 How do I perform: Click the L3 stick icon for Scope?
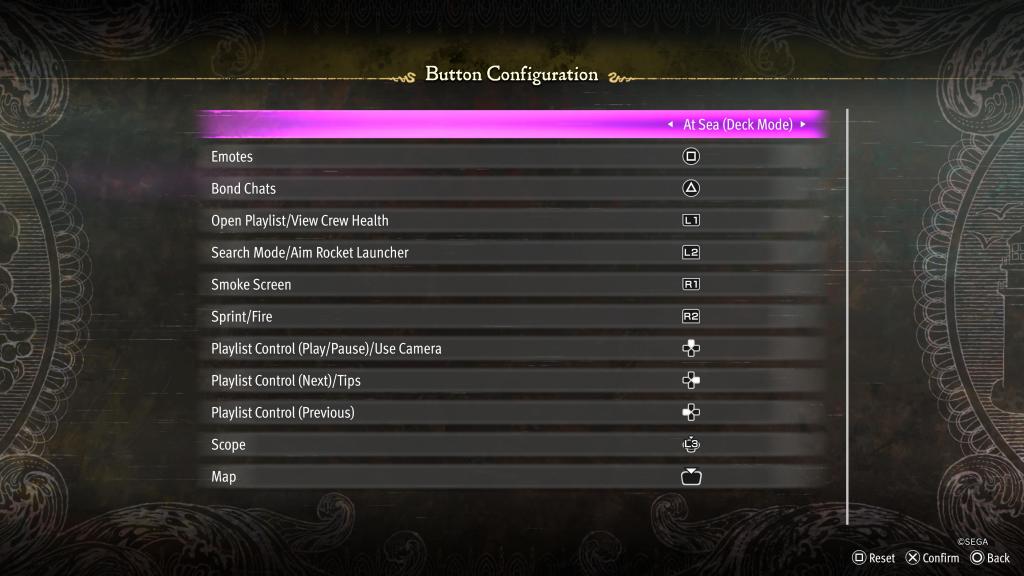coord(690,445)
